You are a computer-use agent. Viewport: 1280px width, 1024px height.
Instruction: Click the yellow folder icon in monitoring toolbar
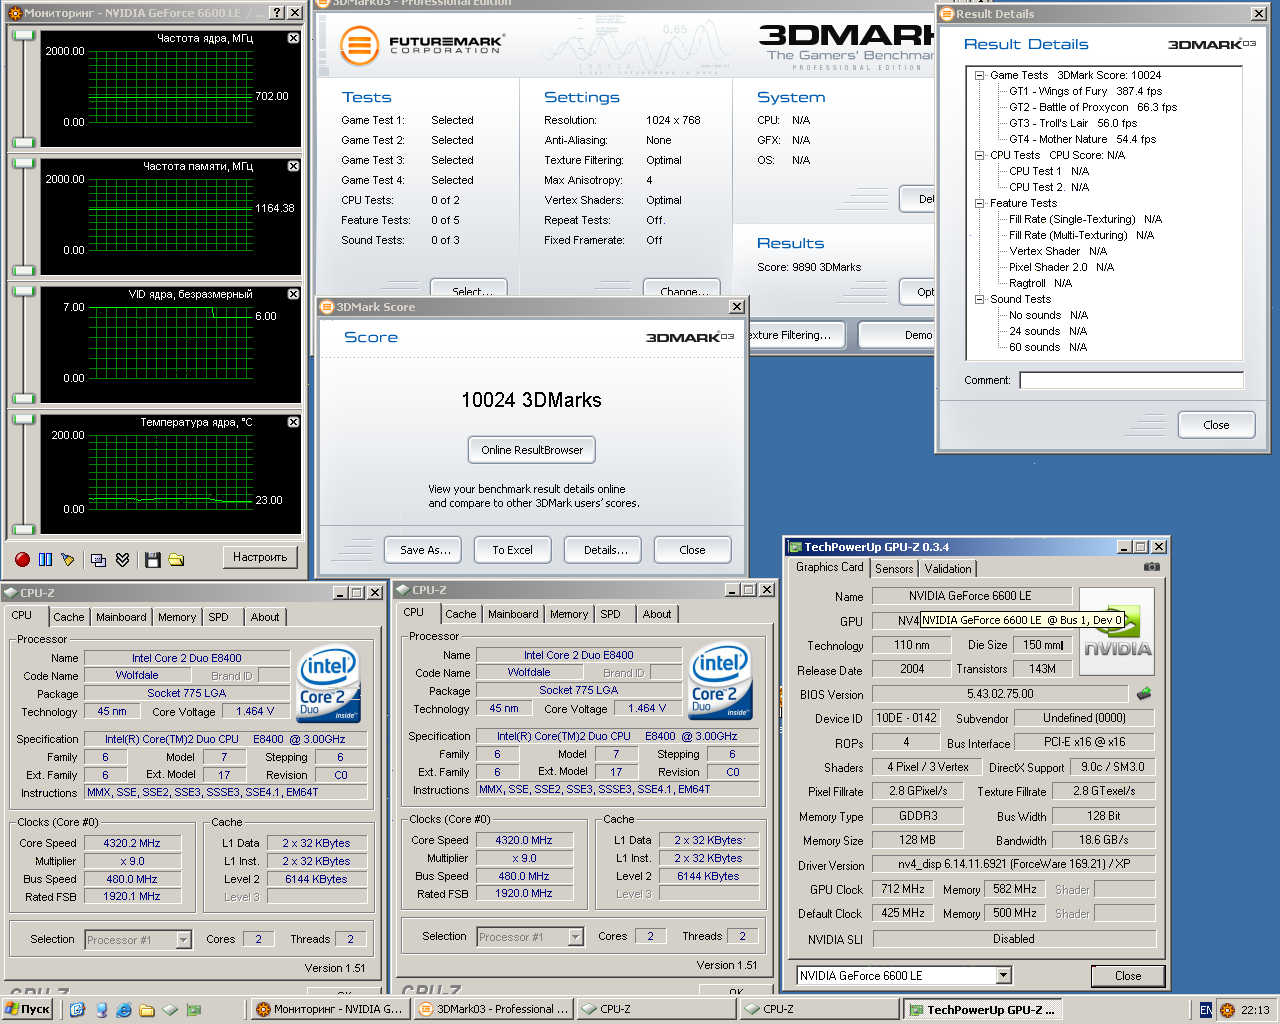tap(176, 559)
